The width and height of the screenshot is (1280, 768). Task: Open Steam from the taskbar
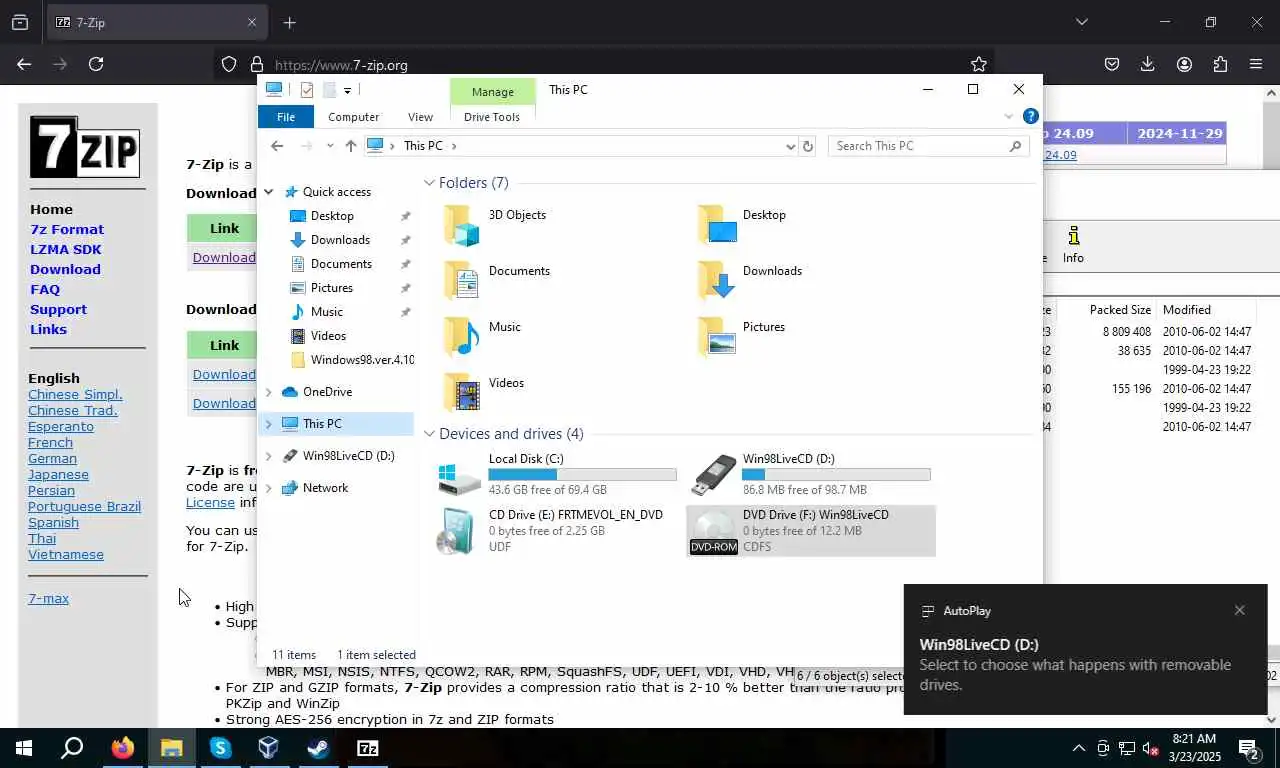pyautogui.click(x=319, y=747)
